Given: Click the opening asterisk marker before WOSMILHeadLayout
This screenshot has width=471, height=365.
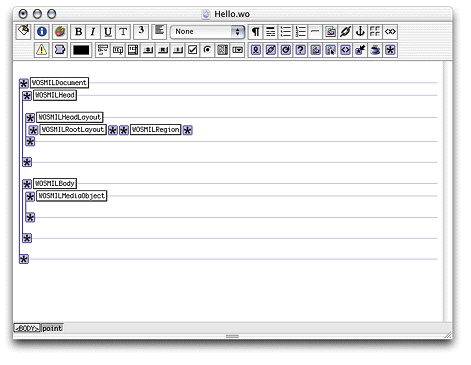Looking at the screenshot, I should (x=30, y=118).
